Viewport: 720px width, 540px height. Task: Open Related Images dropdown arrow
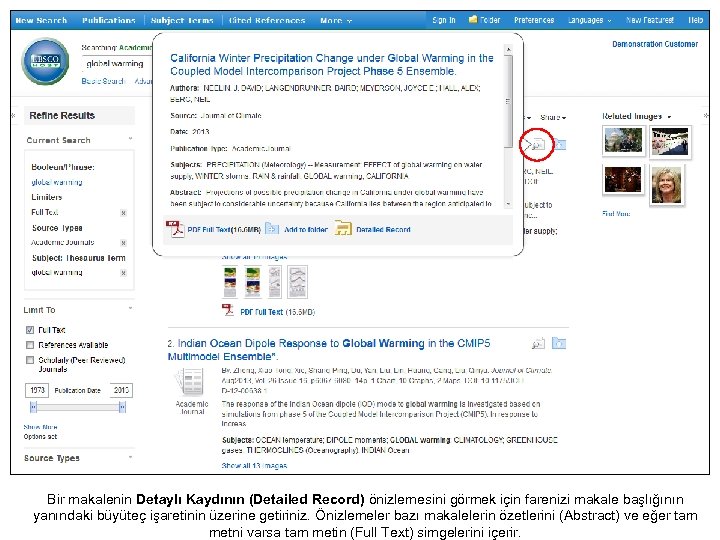coord(669,117)
